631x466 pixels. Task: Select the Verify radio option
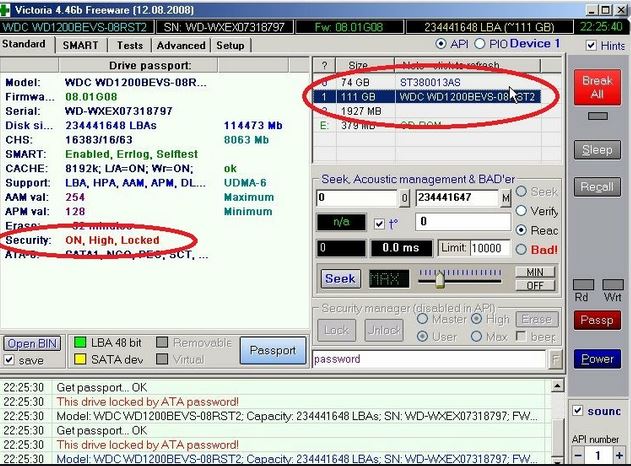pos(521,210)
